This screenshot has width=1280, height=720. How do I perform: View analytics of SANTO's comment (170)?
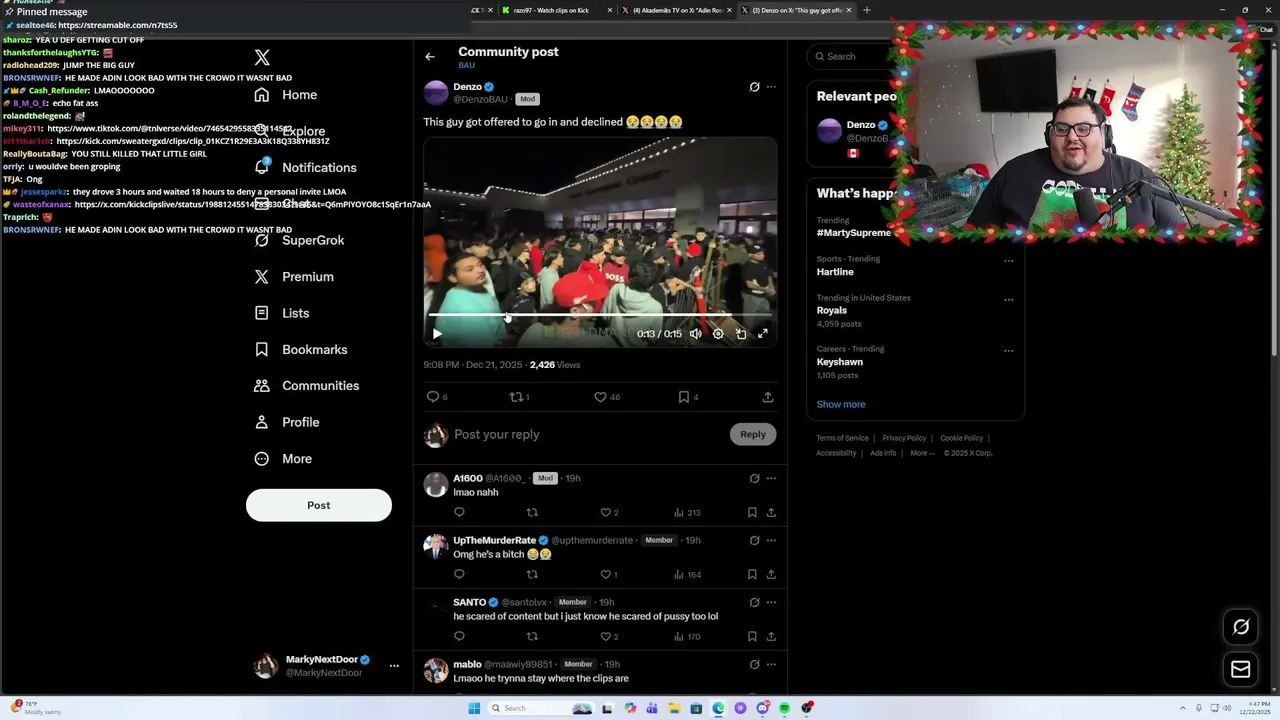coord(687,637)
